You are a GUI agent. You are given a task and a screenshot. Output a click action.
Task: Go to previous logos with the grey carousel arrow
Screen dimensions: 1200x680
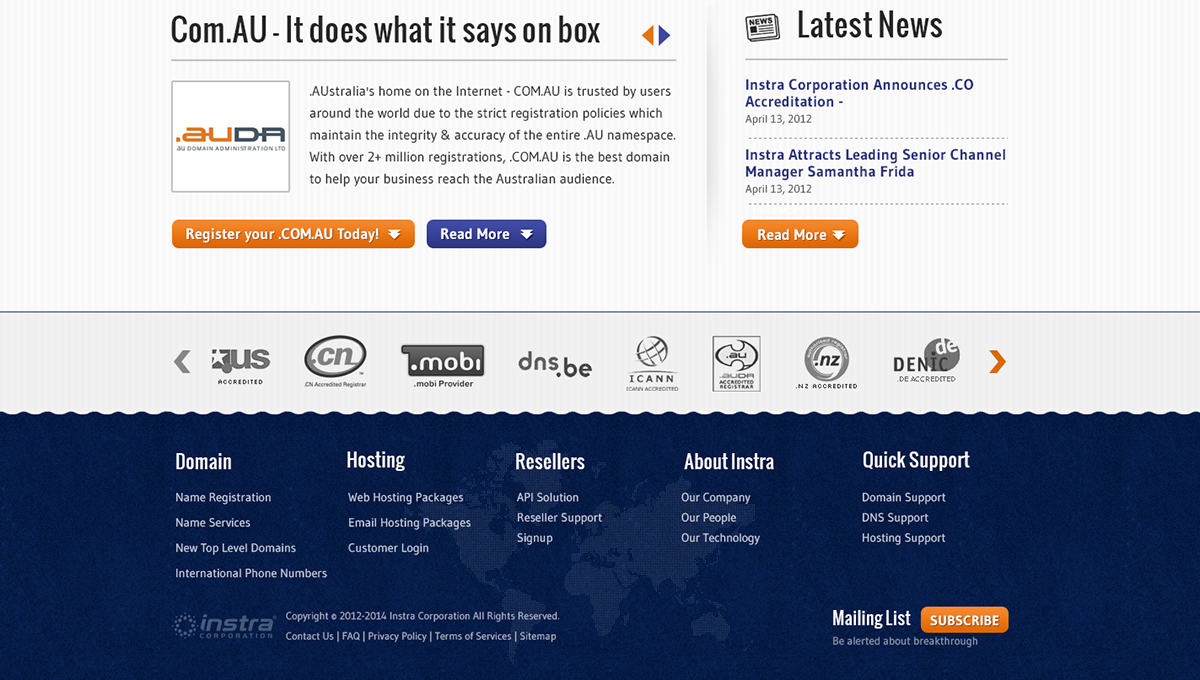point(182,361)
